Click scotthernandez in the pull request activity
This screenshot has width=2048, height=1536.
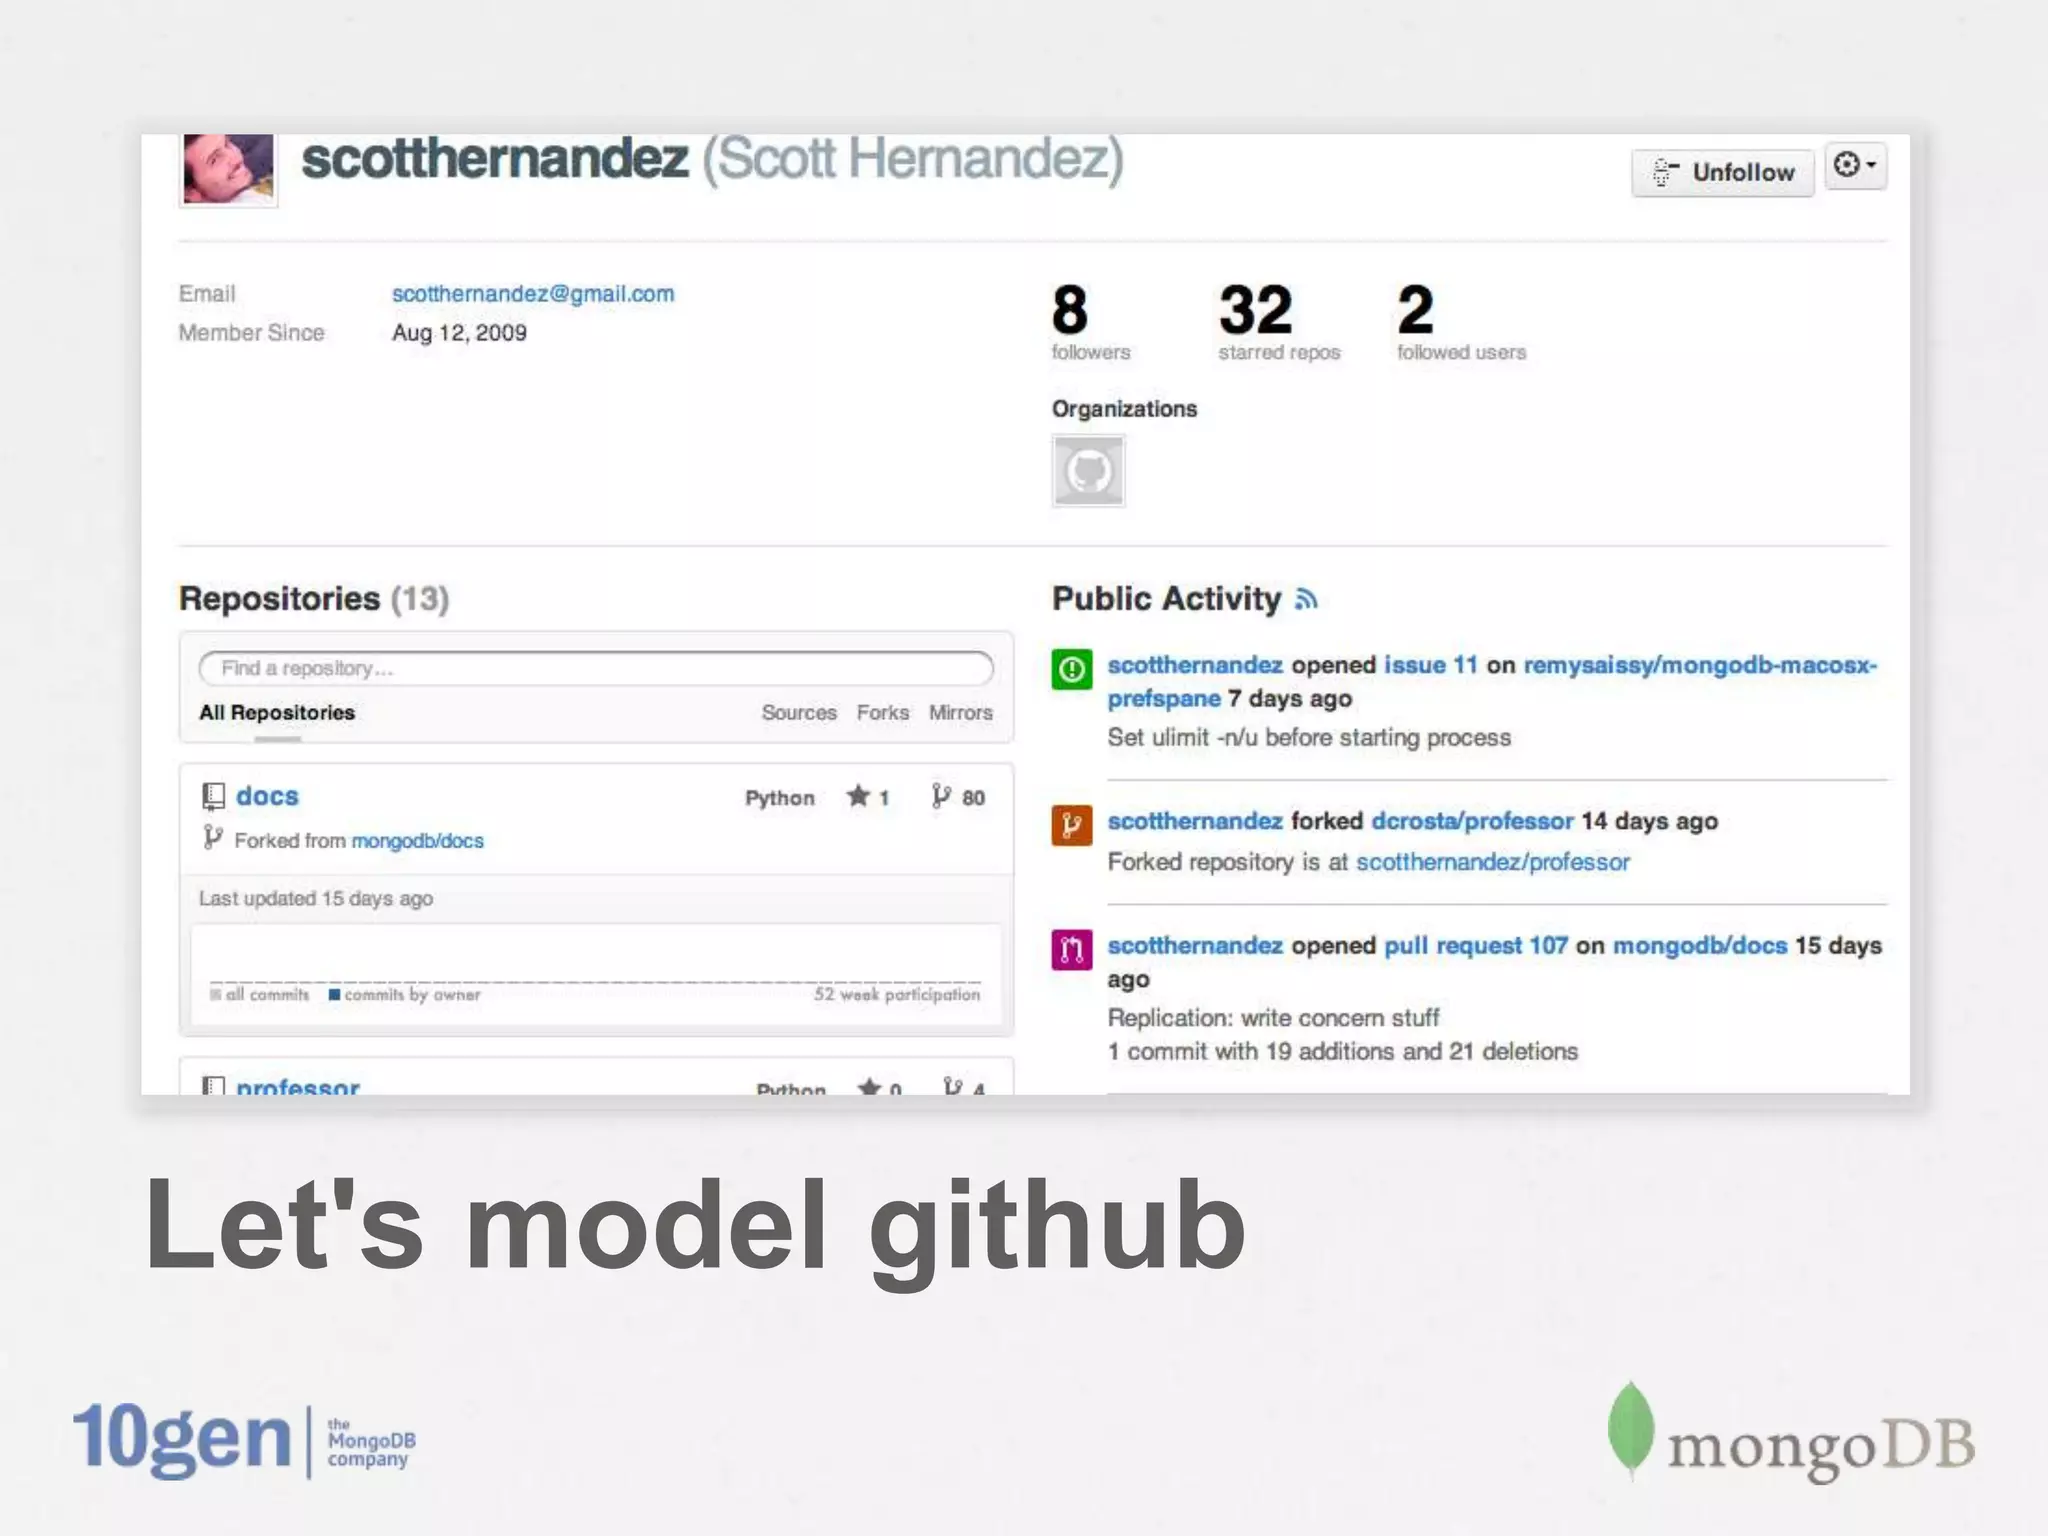tap(1195, 946)
